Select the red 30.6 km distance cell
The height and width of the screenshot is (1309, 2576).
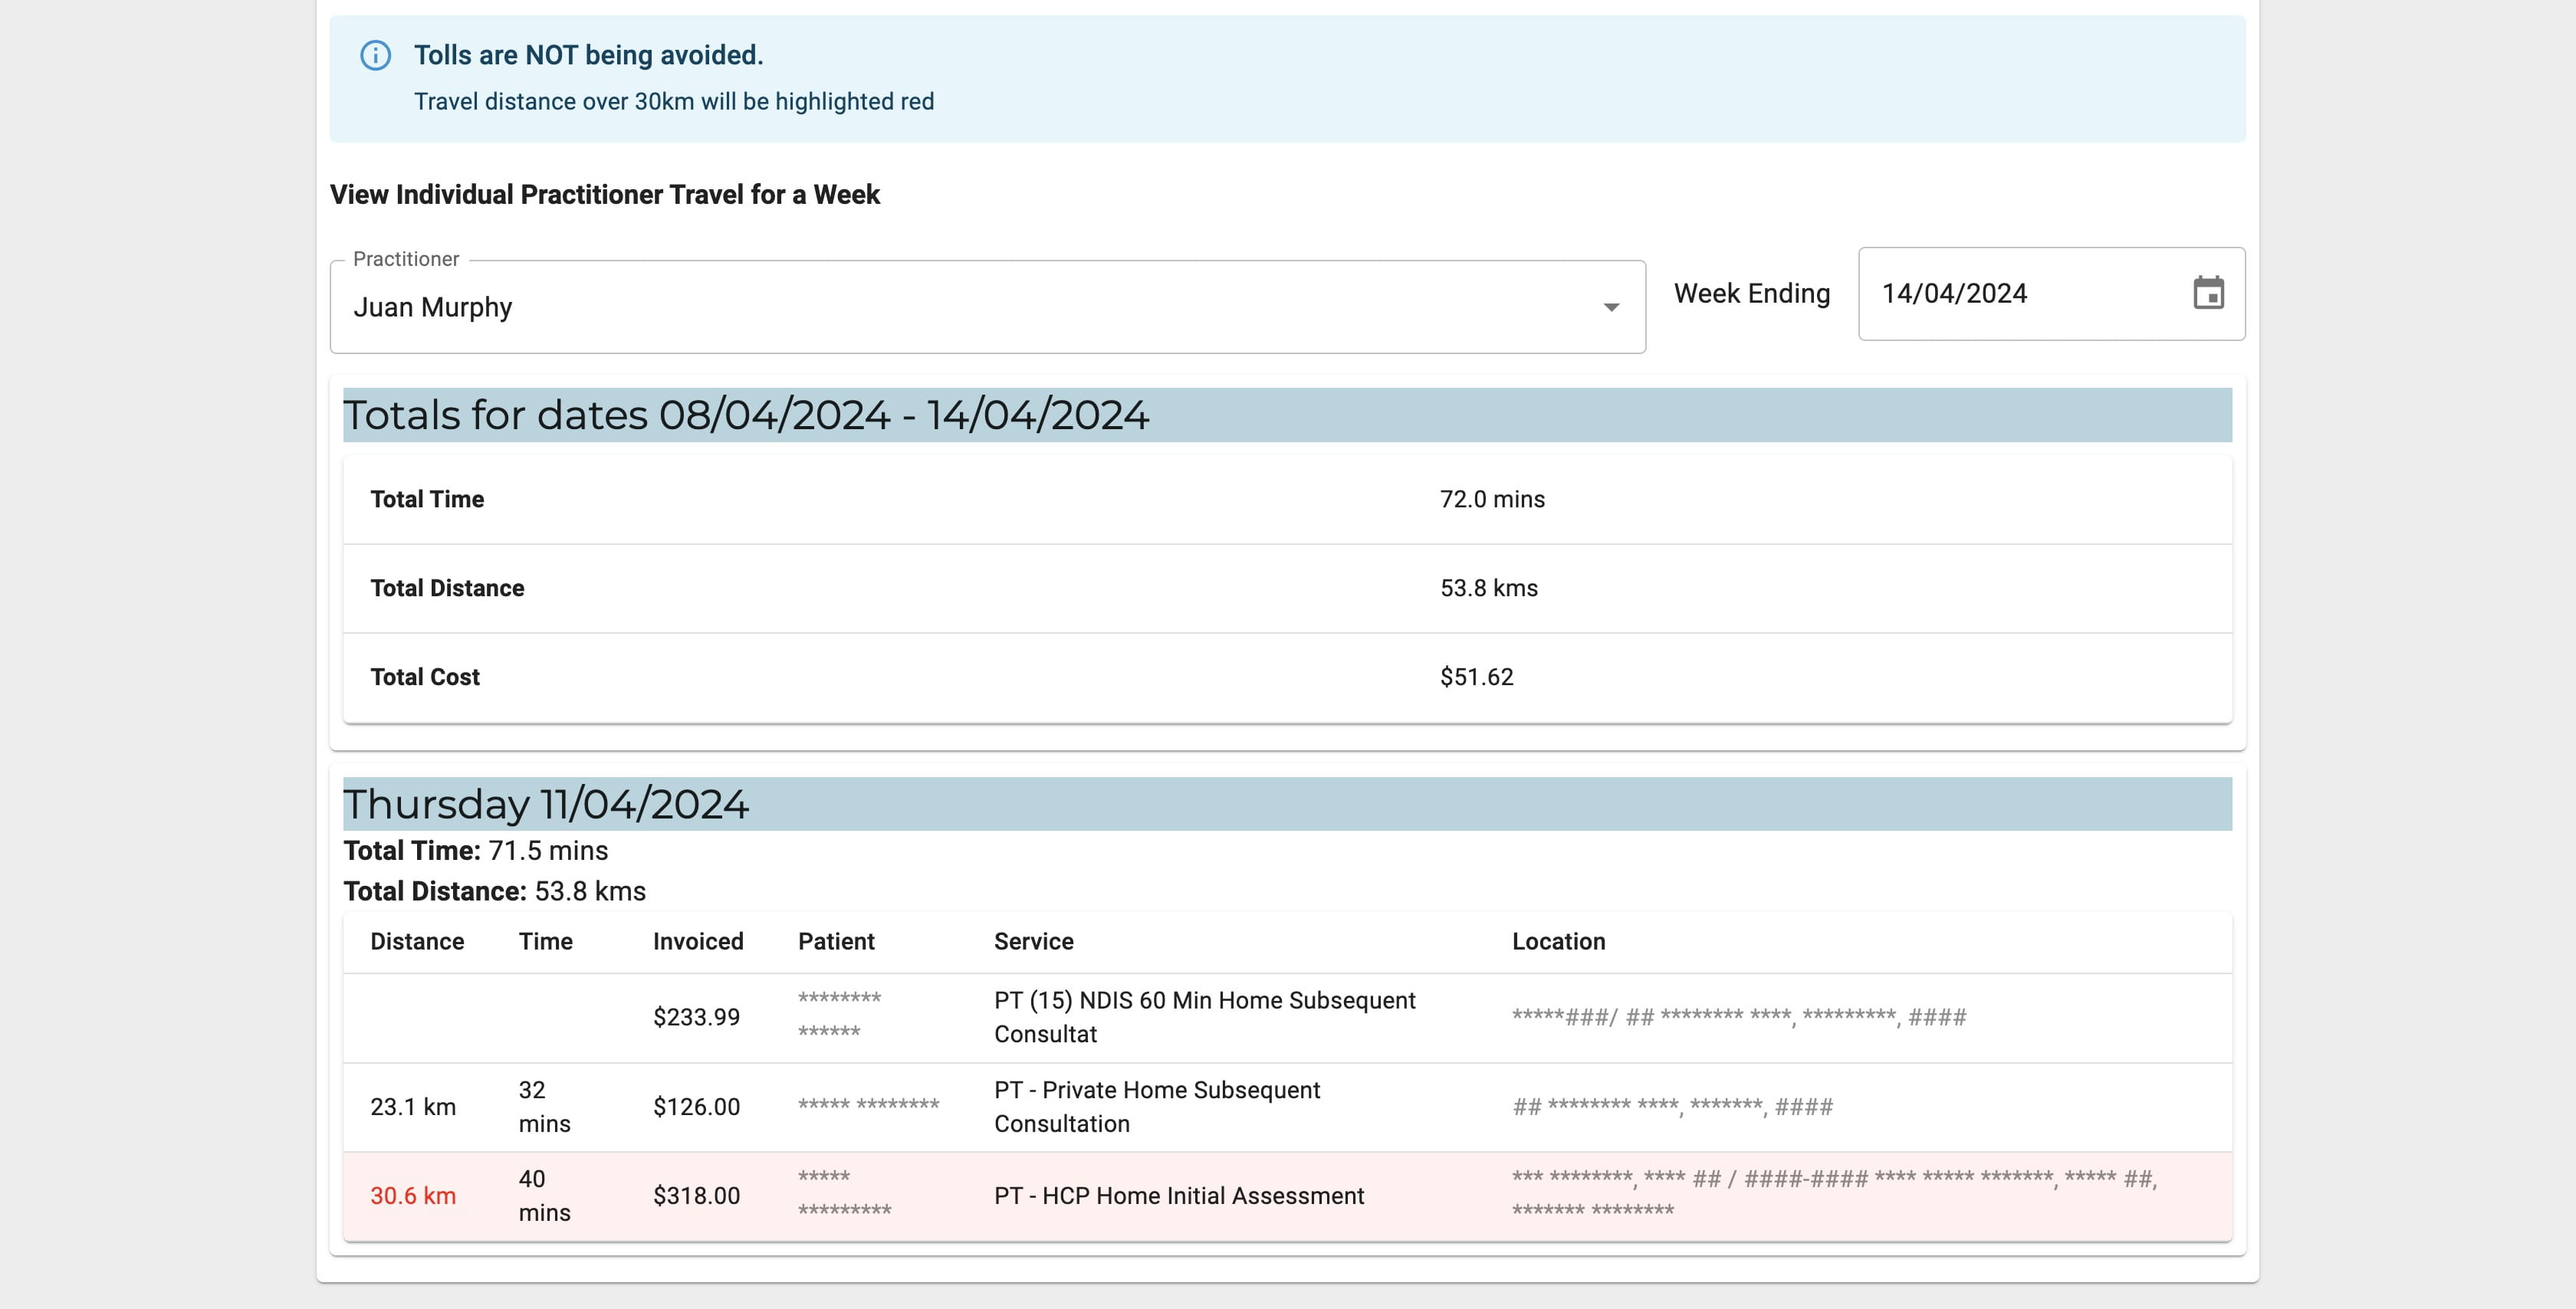tap(413, 1196)
